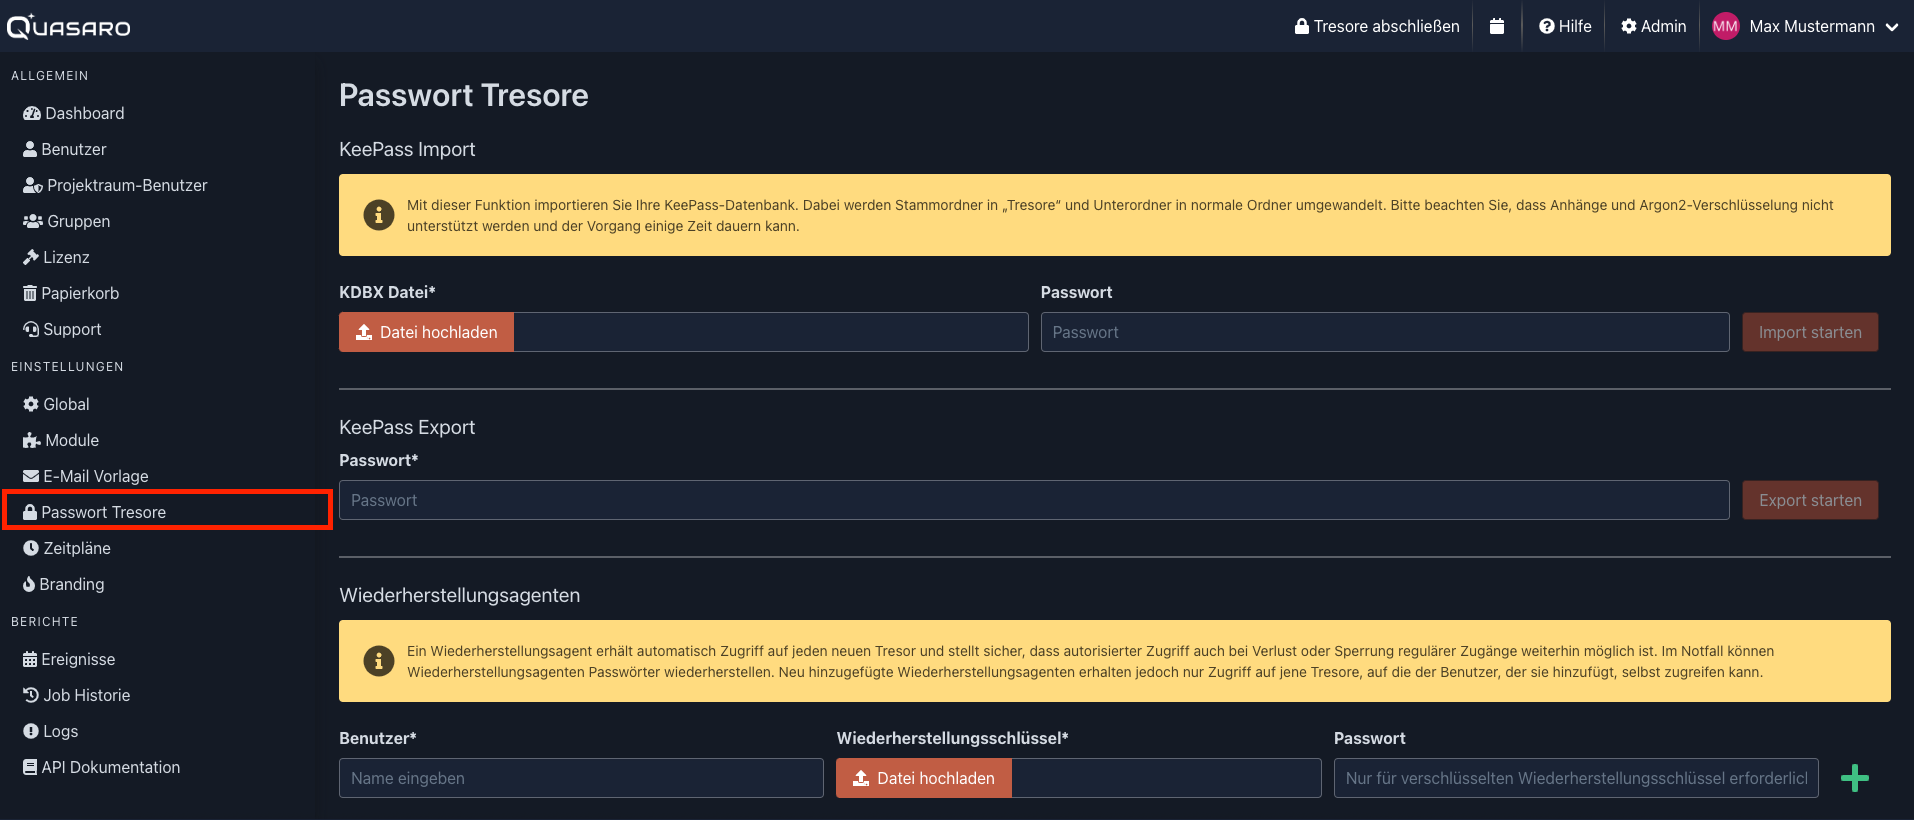Click Import starten button

pos(1810,332)
